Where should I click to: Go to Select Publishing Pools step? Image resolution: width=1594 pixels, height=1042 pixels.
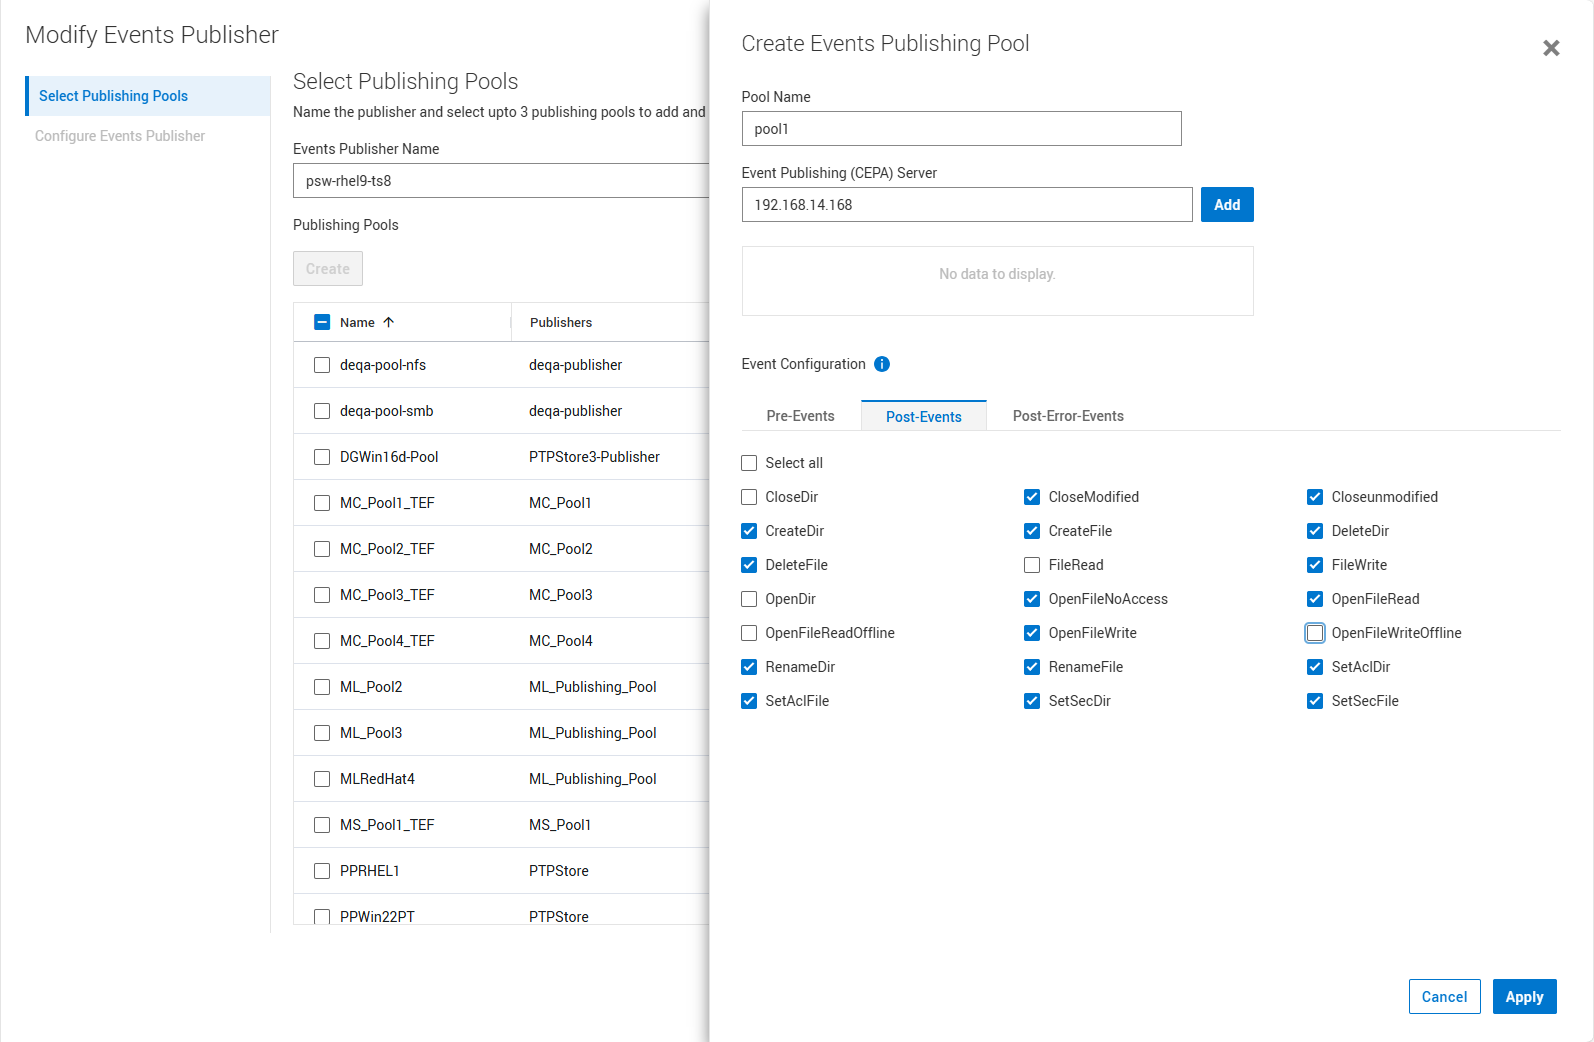113,96
